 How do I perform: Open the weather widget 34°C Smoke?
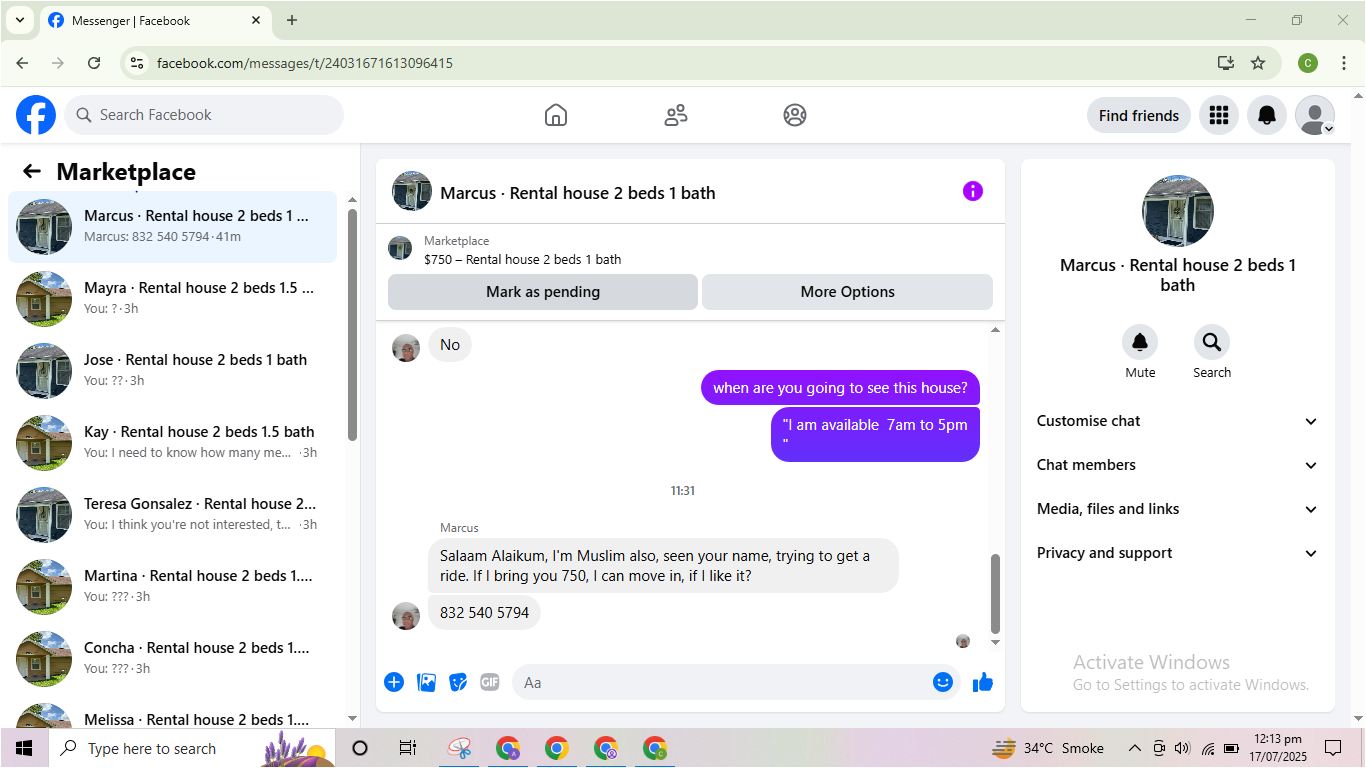1047,748
